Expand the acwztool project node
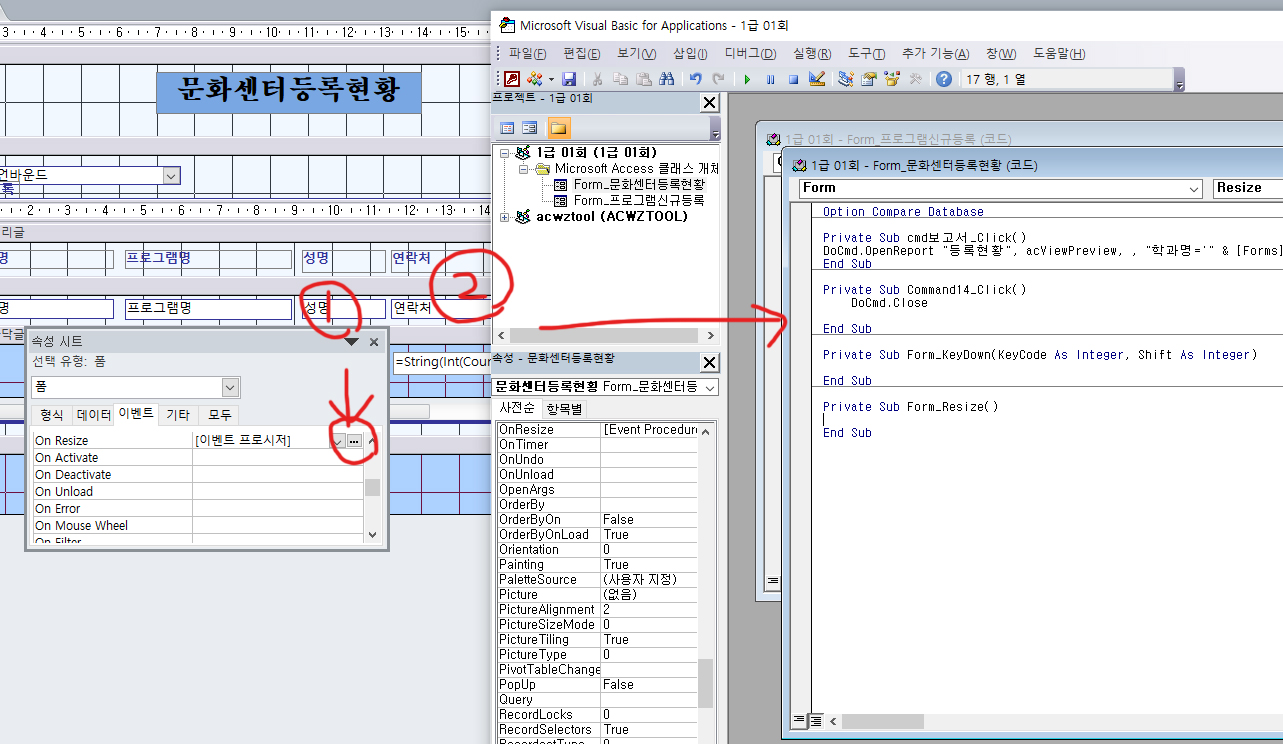Screen dimensions: 1283x744 point(505,217)
